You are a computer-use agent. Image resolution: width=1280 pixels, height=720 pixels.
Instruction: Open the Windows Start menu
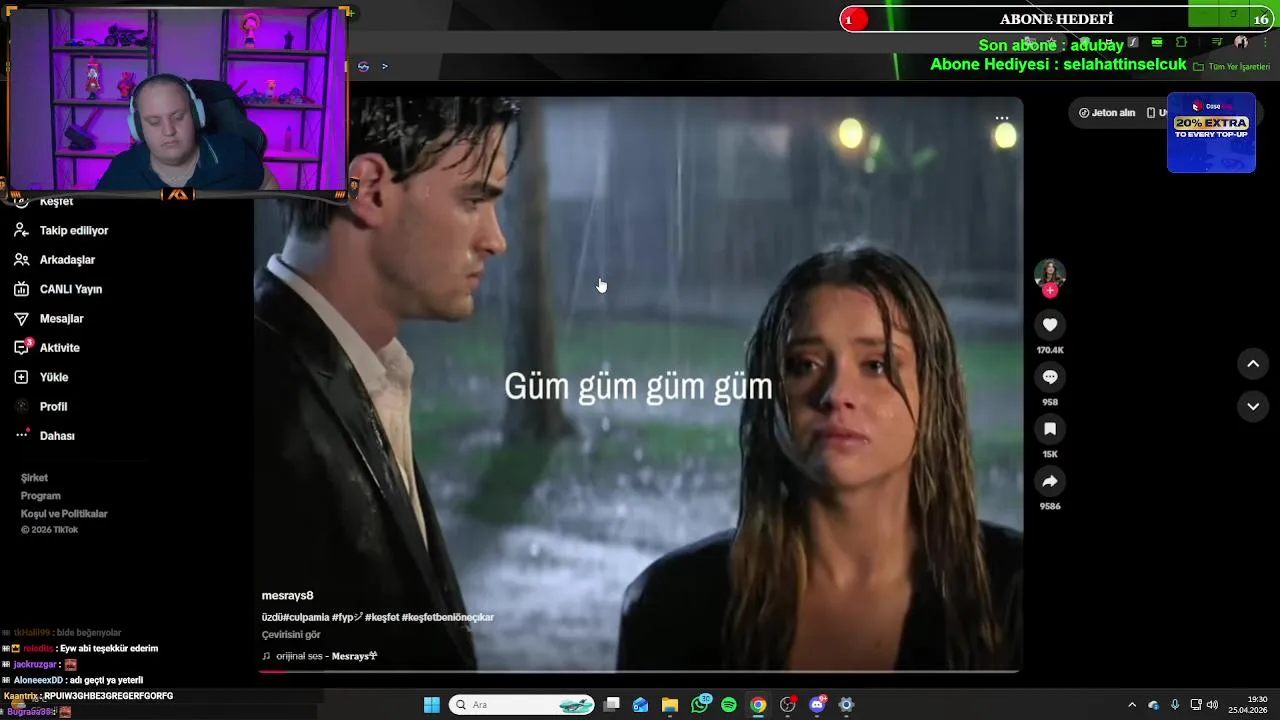(432, 705)
